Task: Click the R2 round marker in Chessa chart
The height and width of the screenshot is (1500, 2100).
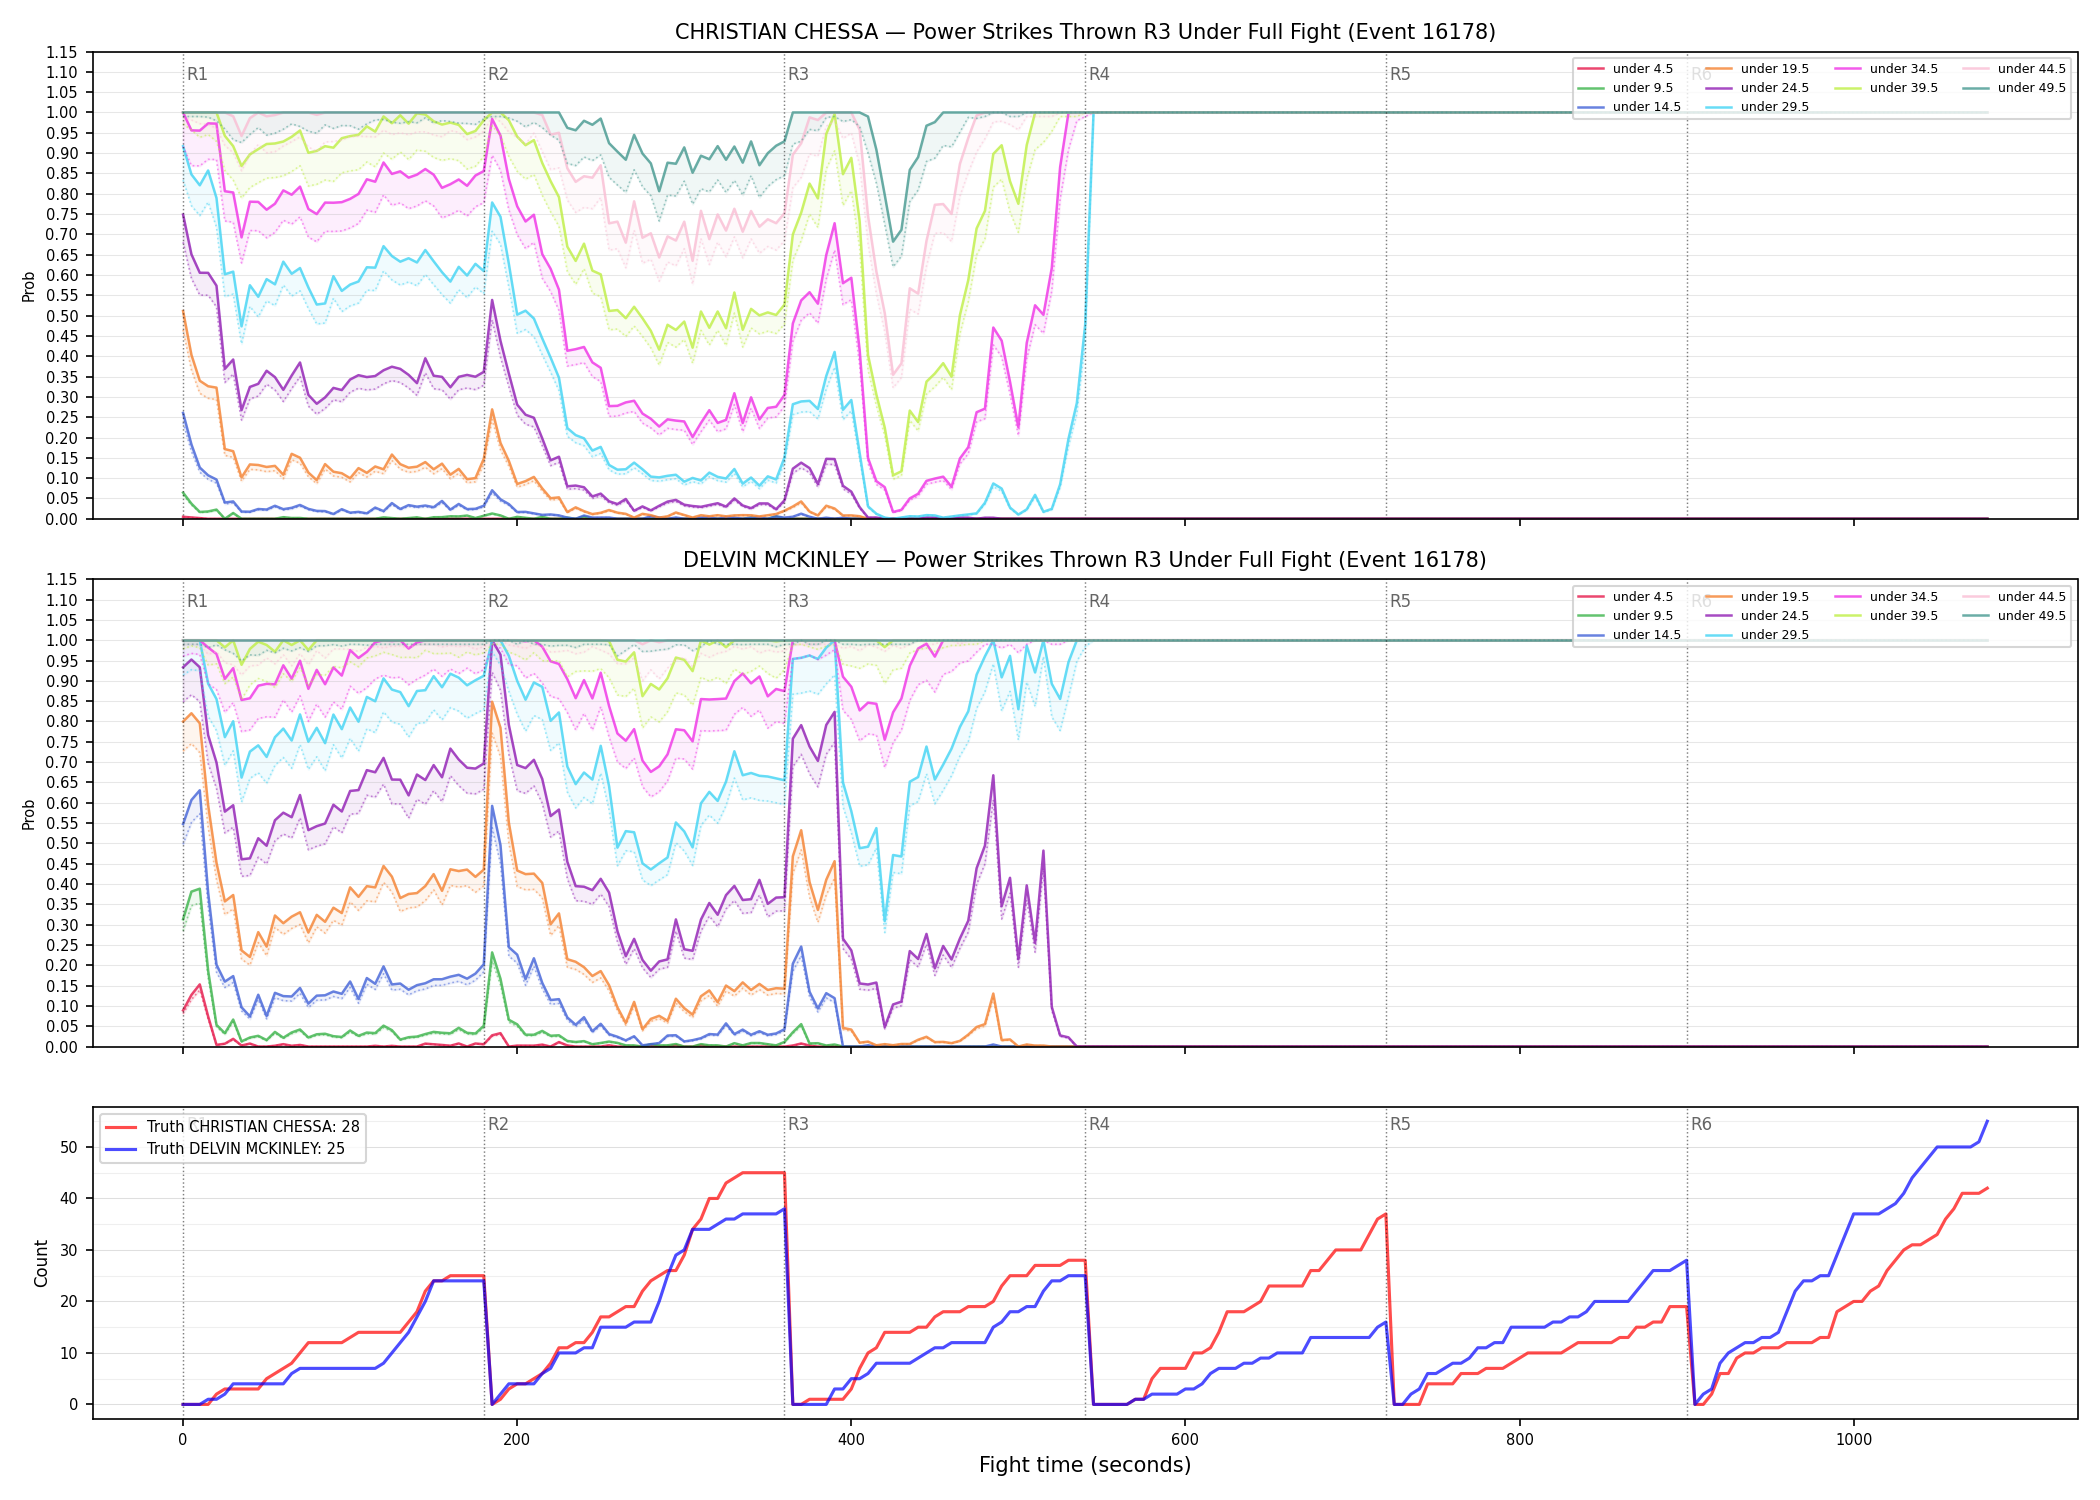Action: coord(498,74)
